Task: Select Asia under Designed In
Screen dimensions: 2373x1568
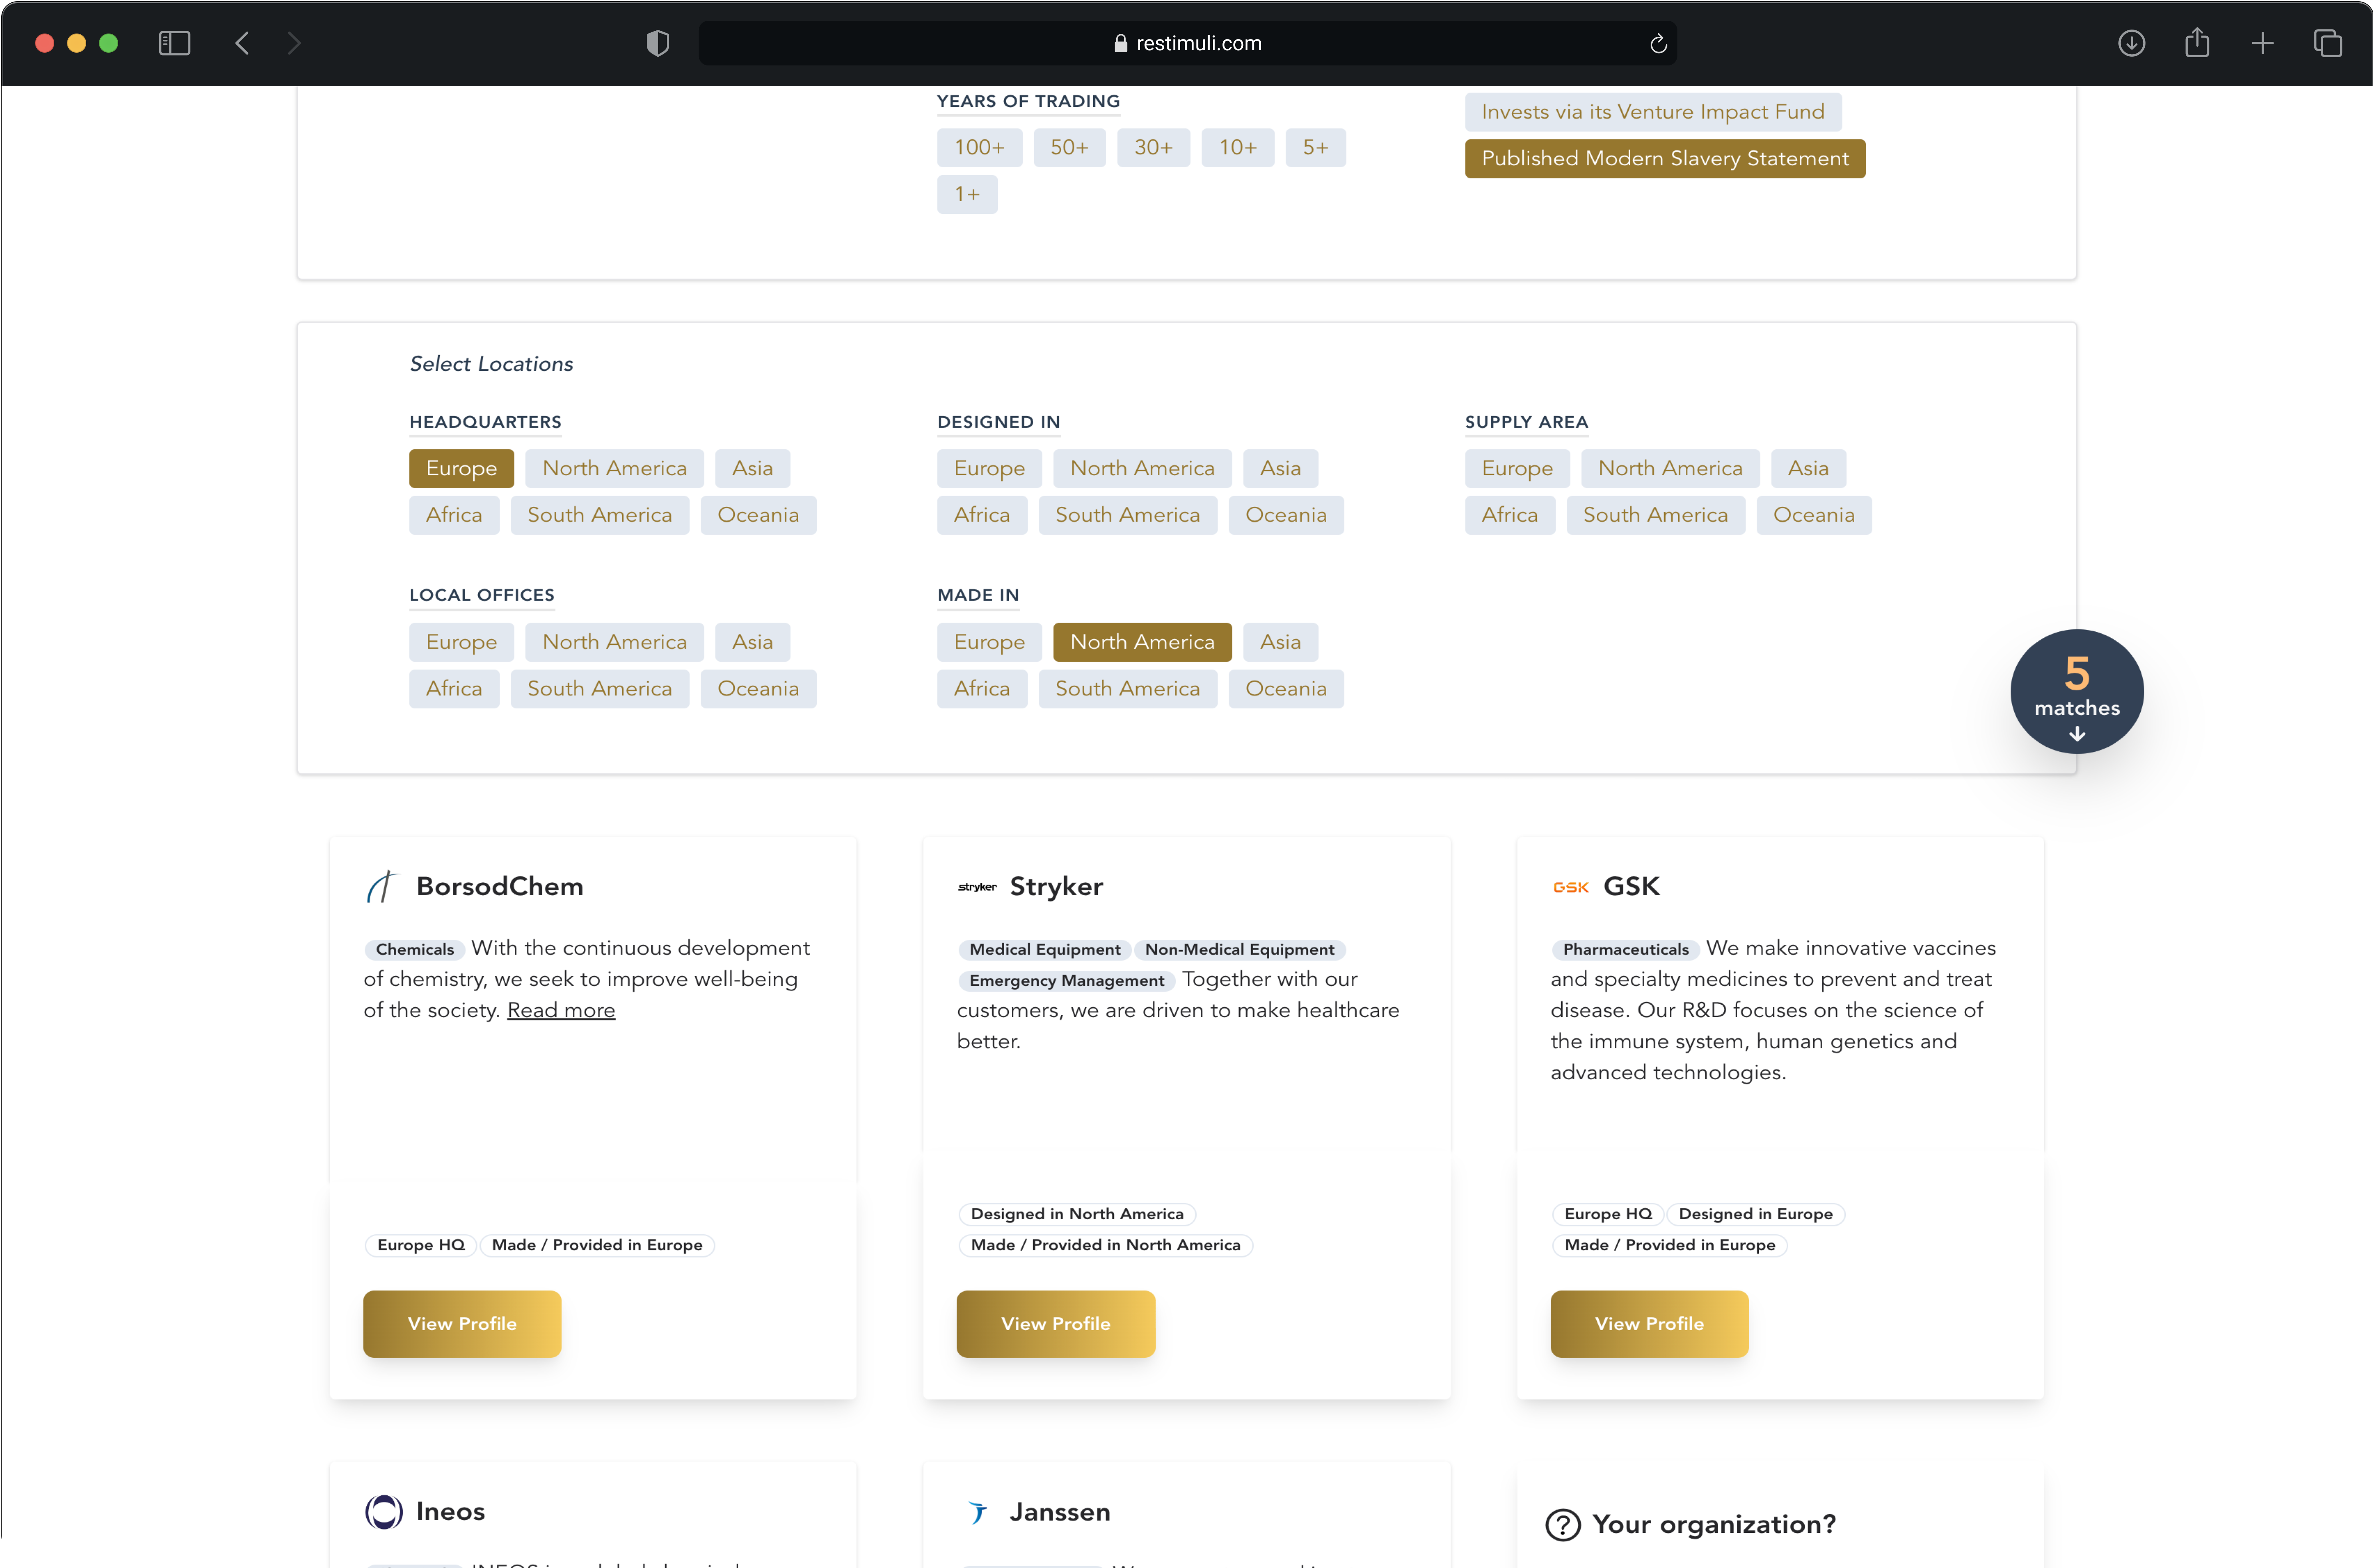Action: click(1280, 468)
